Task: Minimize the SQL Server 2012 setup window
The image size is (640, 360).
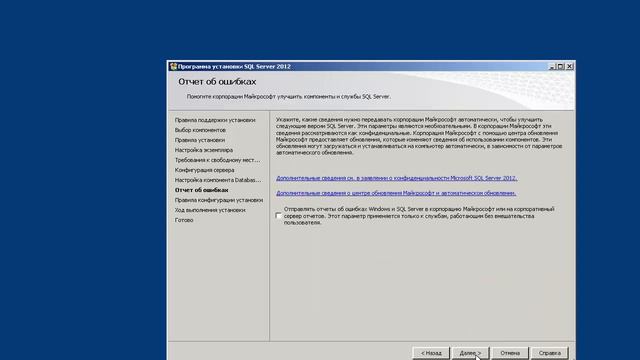Action: click(552, 67)
